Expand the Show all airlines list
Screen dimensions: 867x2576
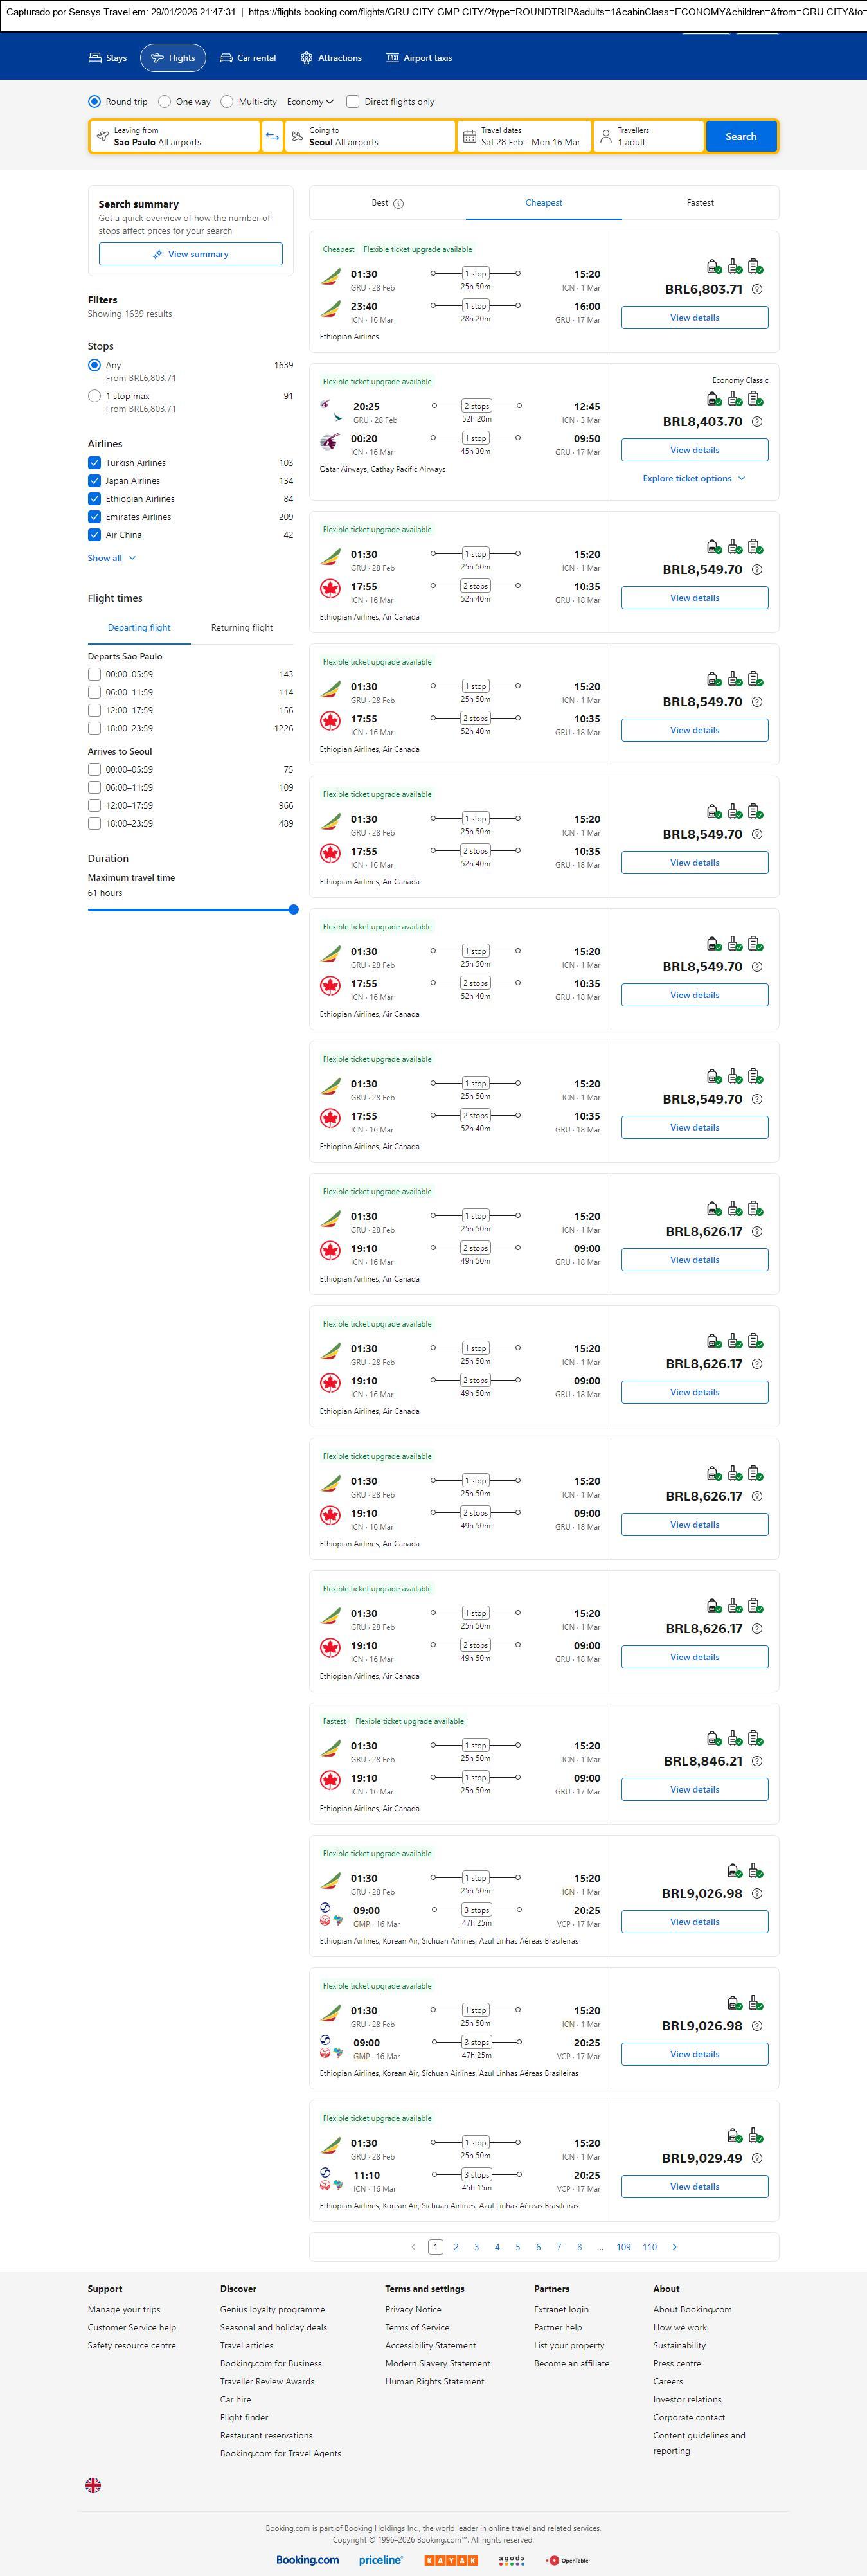(x=111, y=558)
